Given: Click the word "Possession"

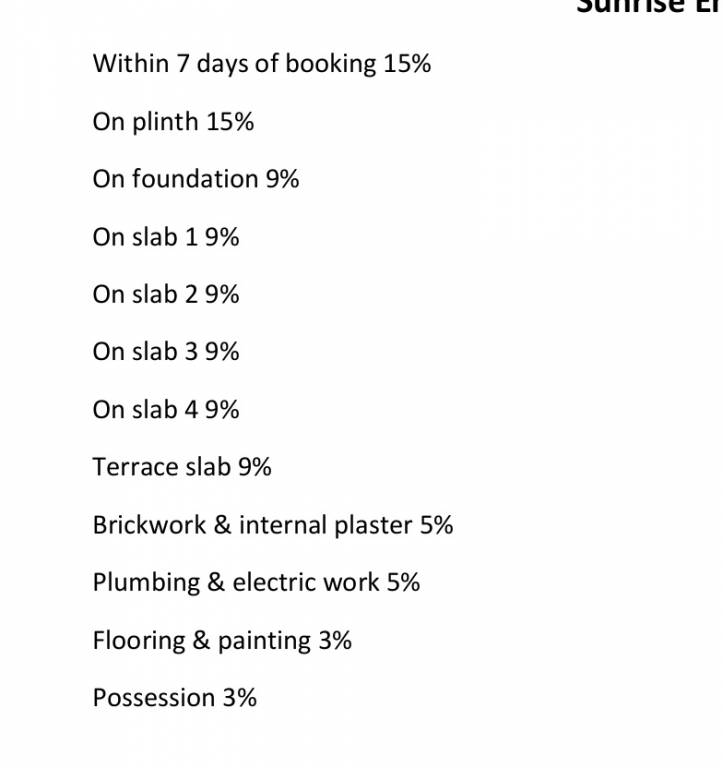Looking at the screenshot, I should [x=154, y=698].
